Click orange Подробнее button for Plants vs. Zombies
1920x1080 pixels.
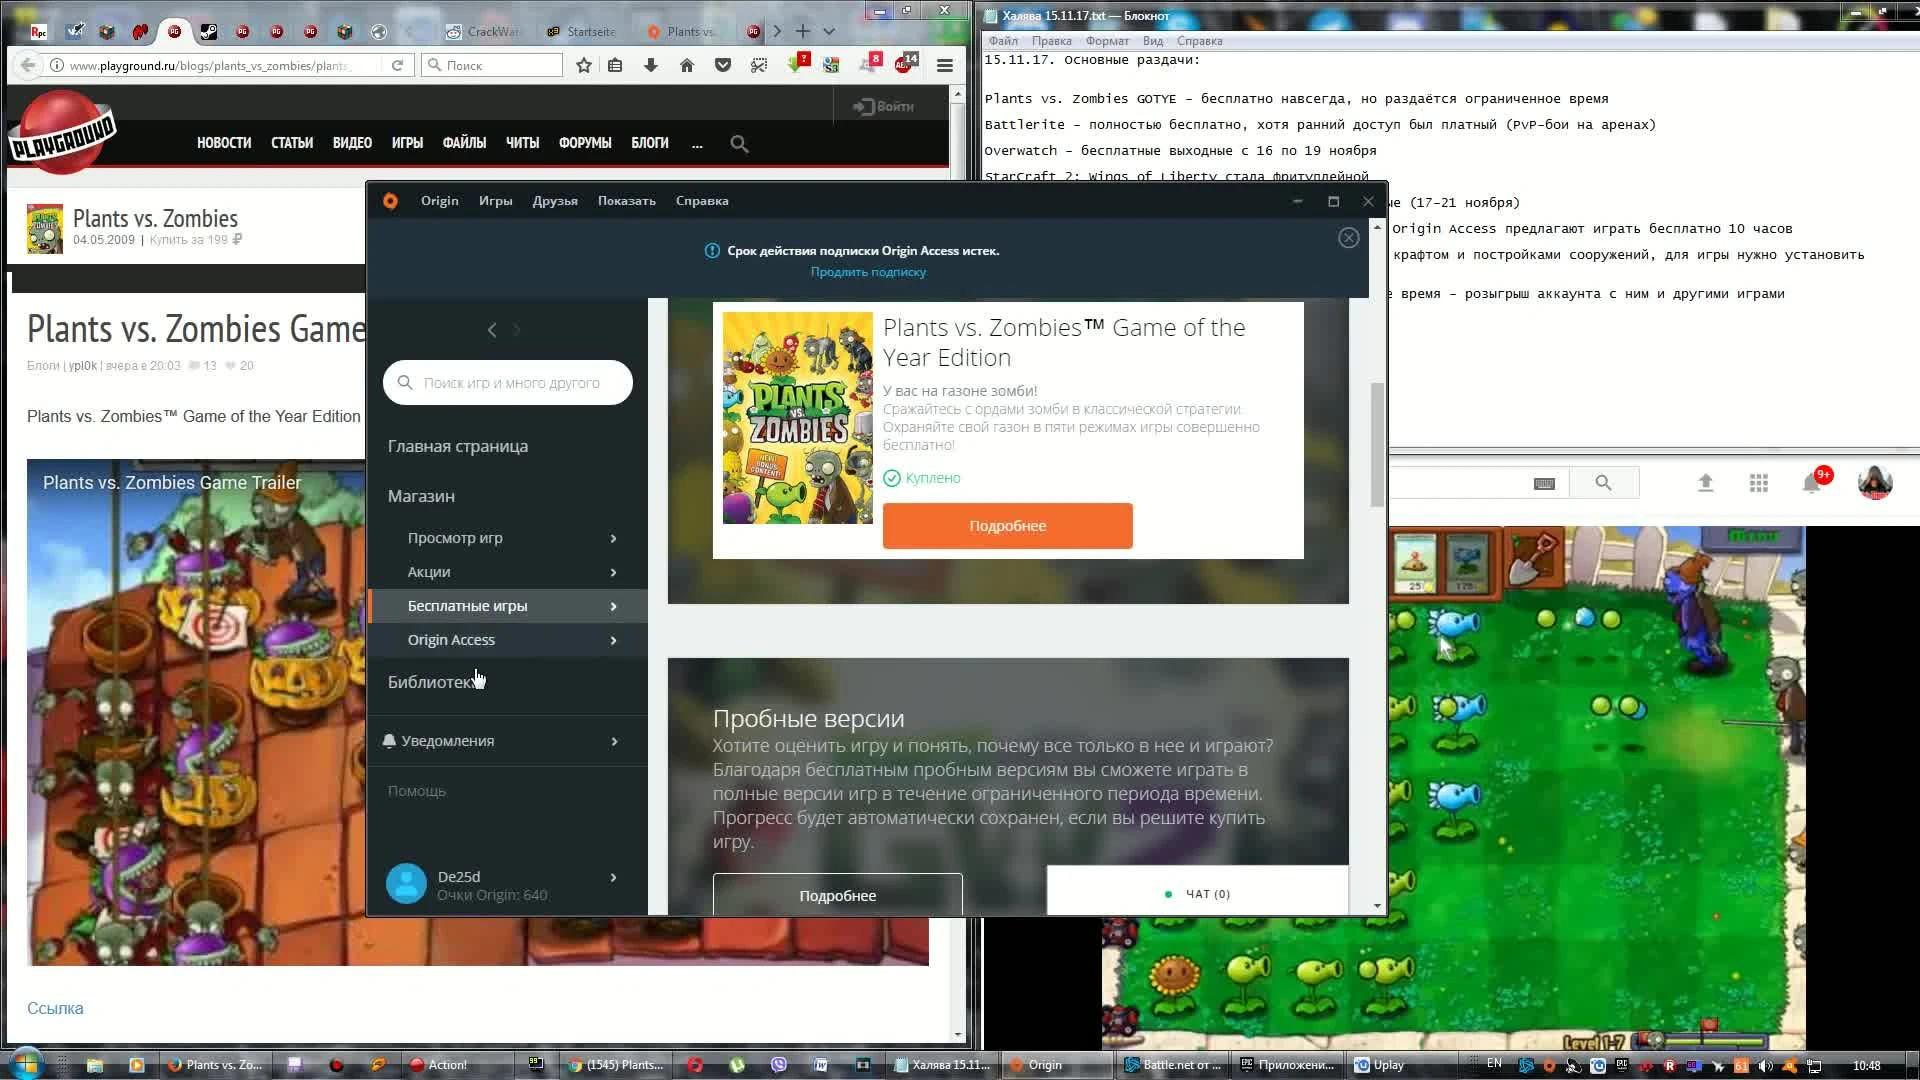(x=1007, y=526)
